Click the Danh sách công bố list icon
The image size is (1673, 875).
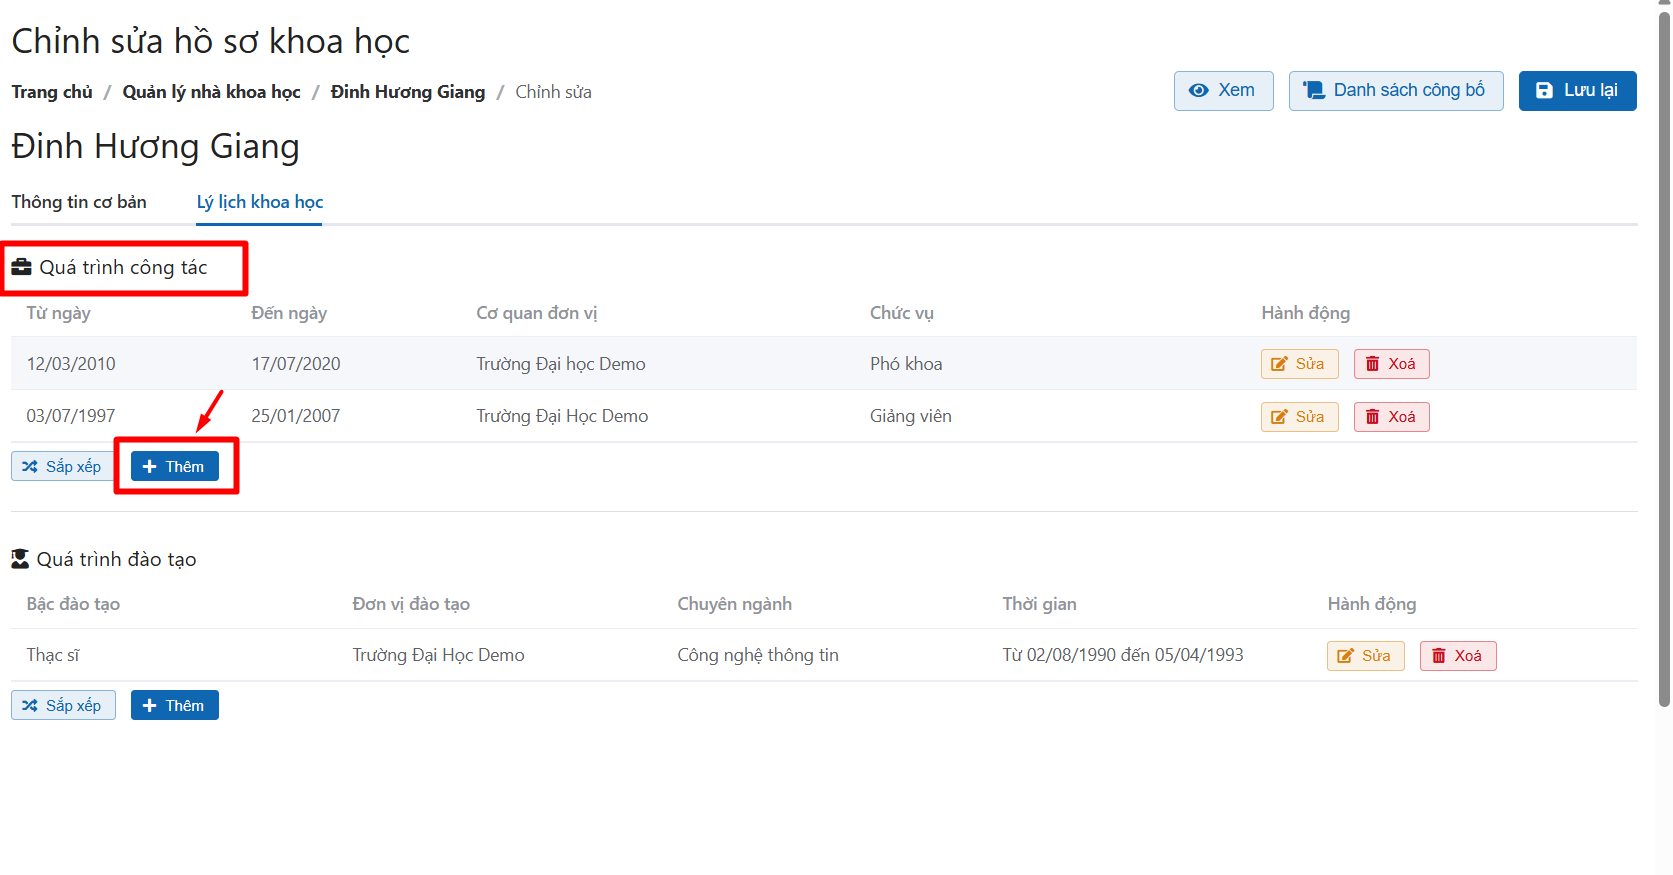pos(1313,91)
